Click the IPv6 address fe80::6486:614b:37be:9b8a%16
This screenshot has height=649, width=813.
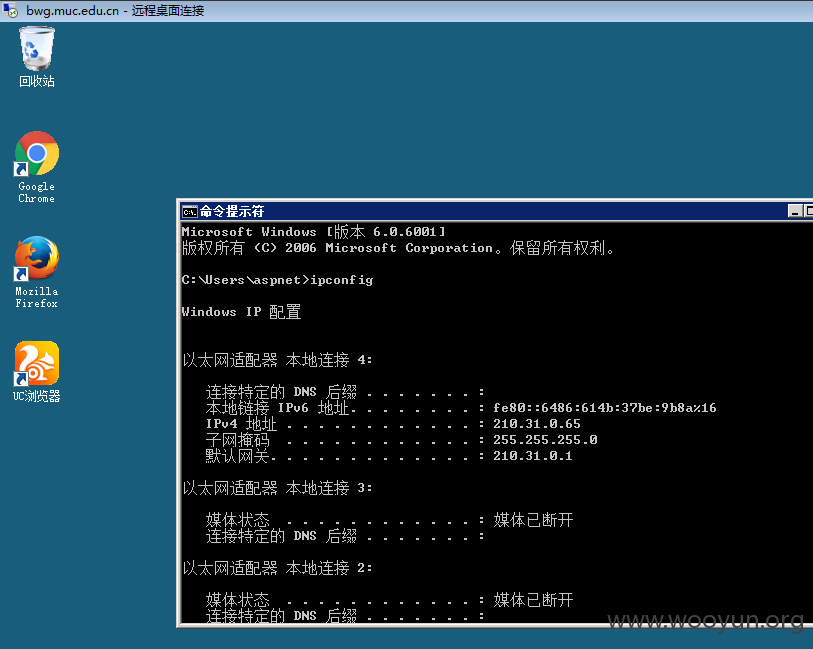[x=605, y=408]
